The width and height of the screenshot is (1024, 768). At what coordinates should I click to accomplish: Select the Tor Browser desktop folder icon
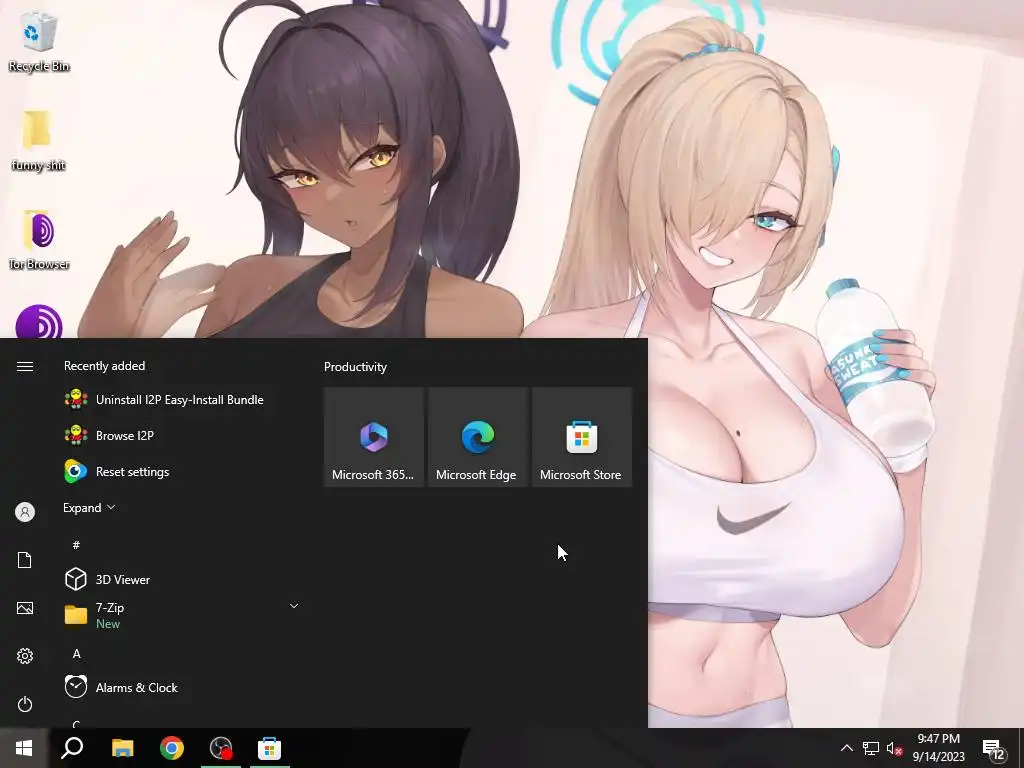pos(39,239)
